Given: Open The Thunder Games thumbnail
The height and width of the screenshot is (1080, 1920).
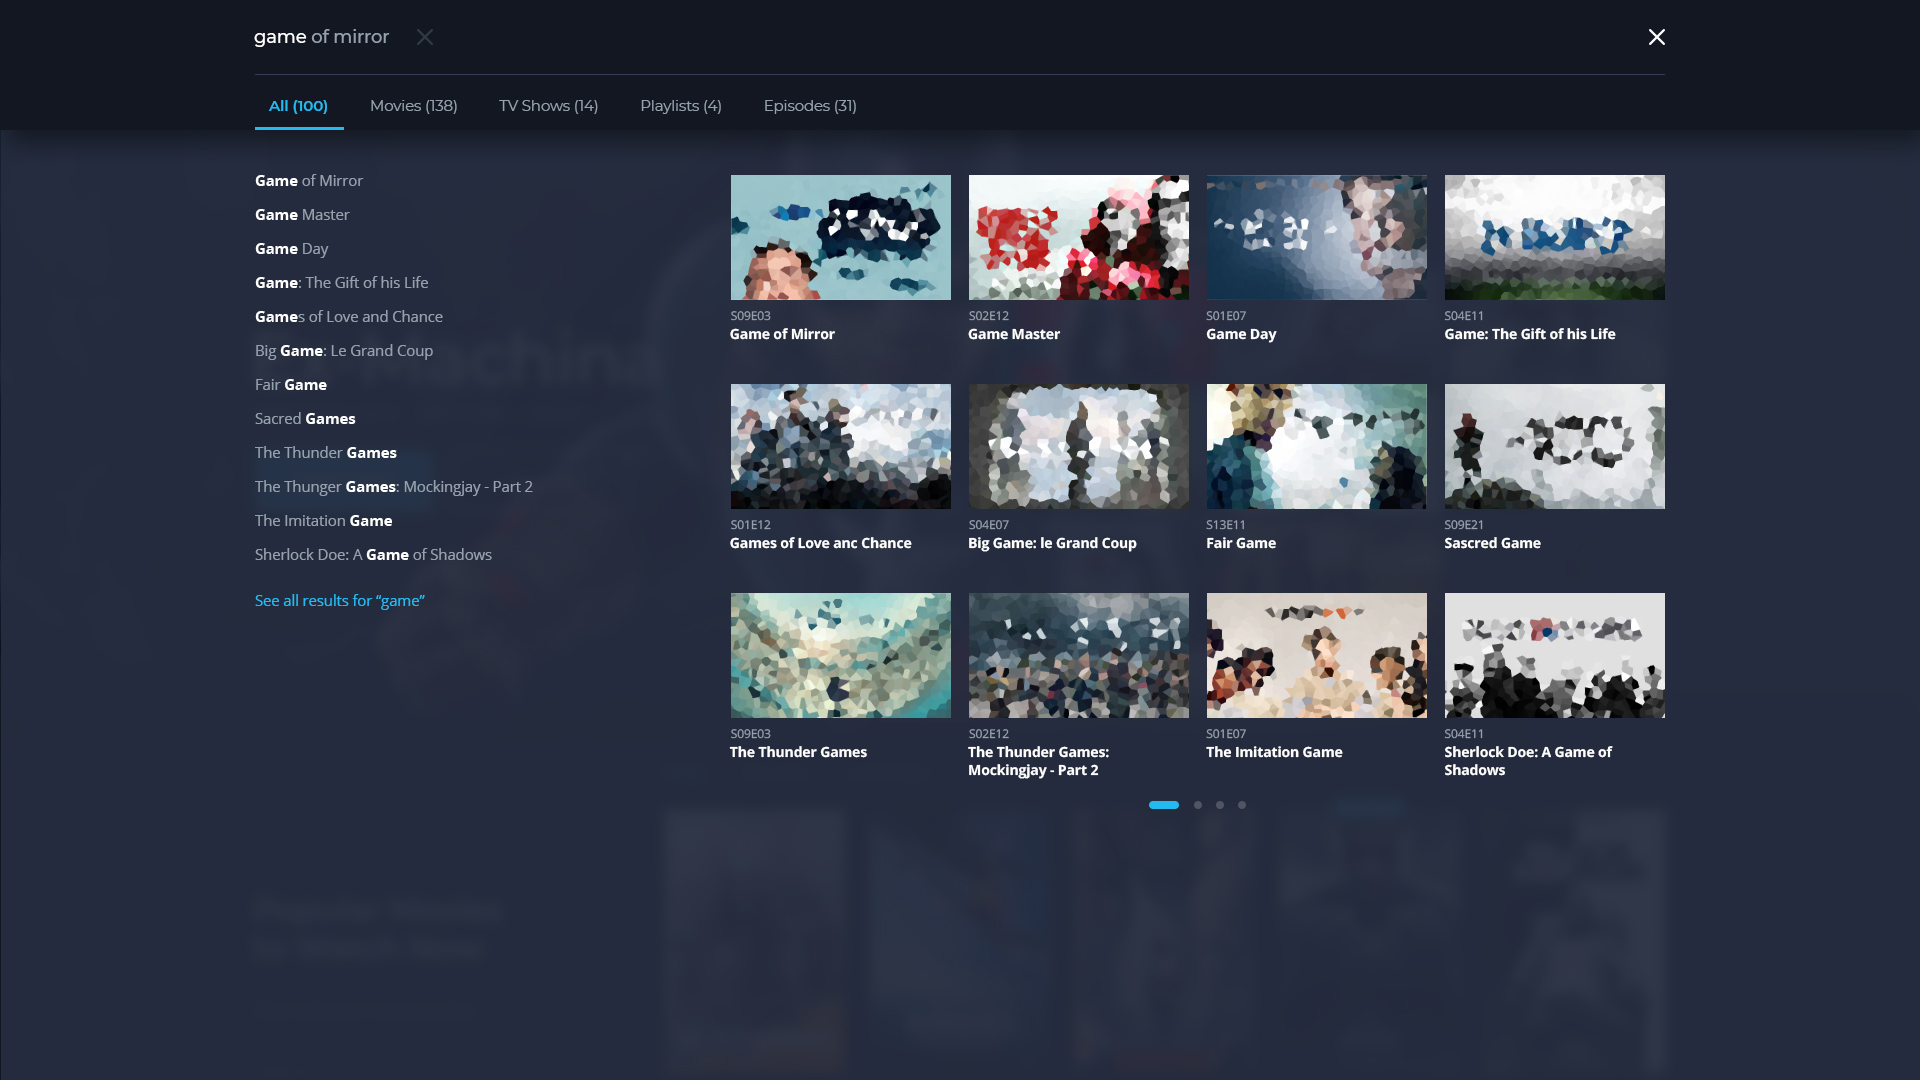Looking at the screenshot, I should pyautogui.click(x=840, y=656).
